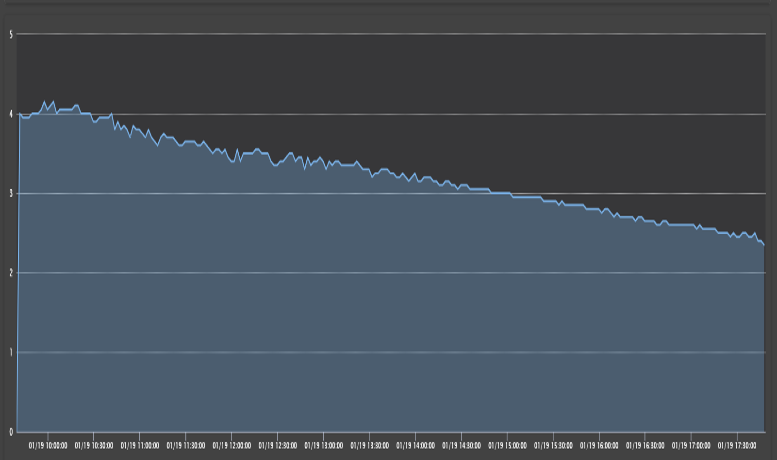
Task: Select the 01/19 13:00:00 x-axis label
Action: pos(323,445)
